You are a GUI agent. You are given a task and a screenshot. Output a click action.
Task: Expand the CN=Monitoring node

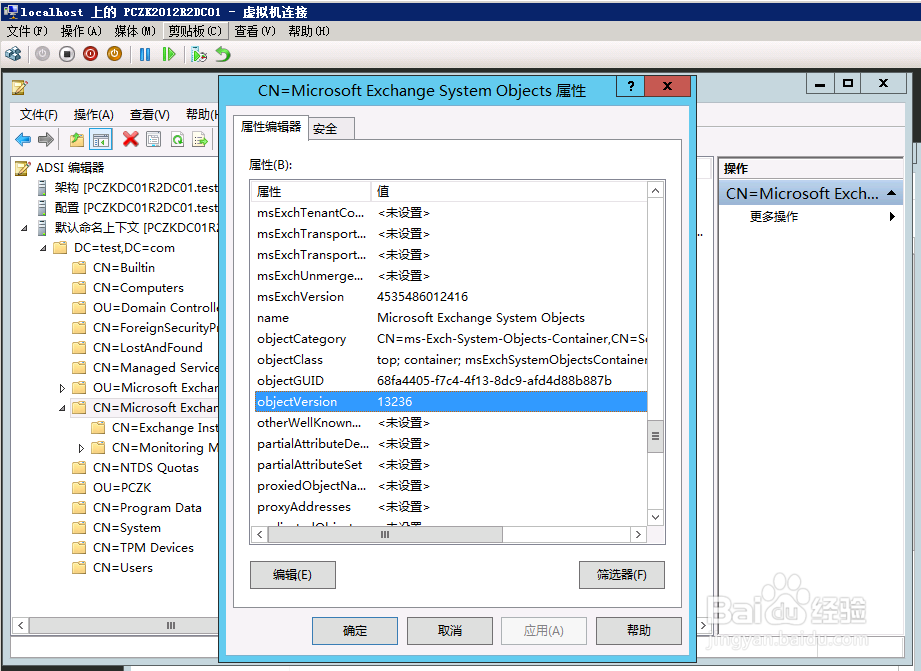tap(81, 448)
